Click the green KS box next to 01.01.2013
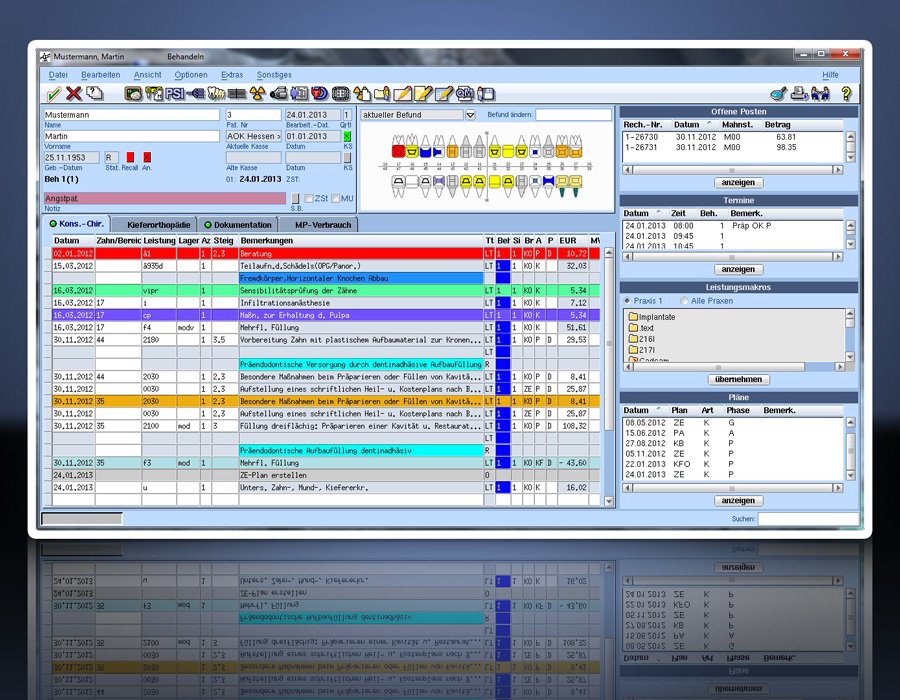900x700 pixels. 347,137
